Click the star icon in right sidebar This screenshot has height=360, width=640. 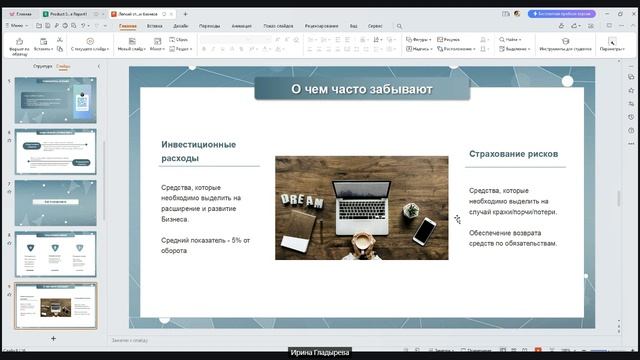631,90
